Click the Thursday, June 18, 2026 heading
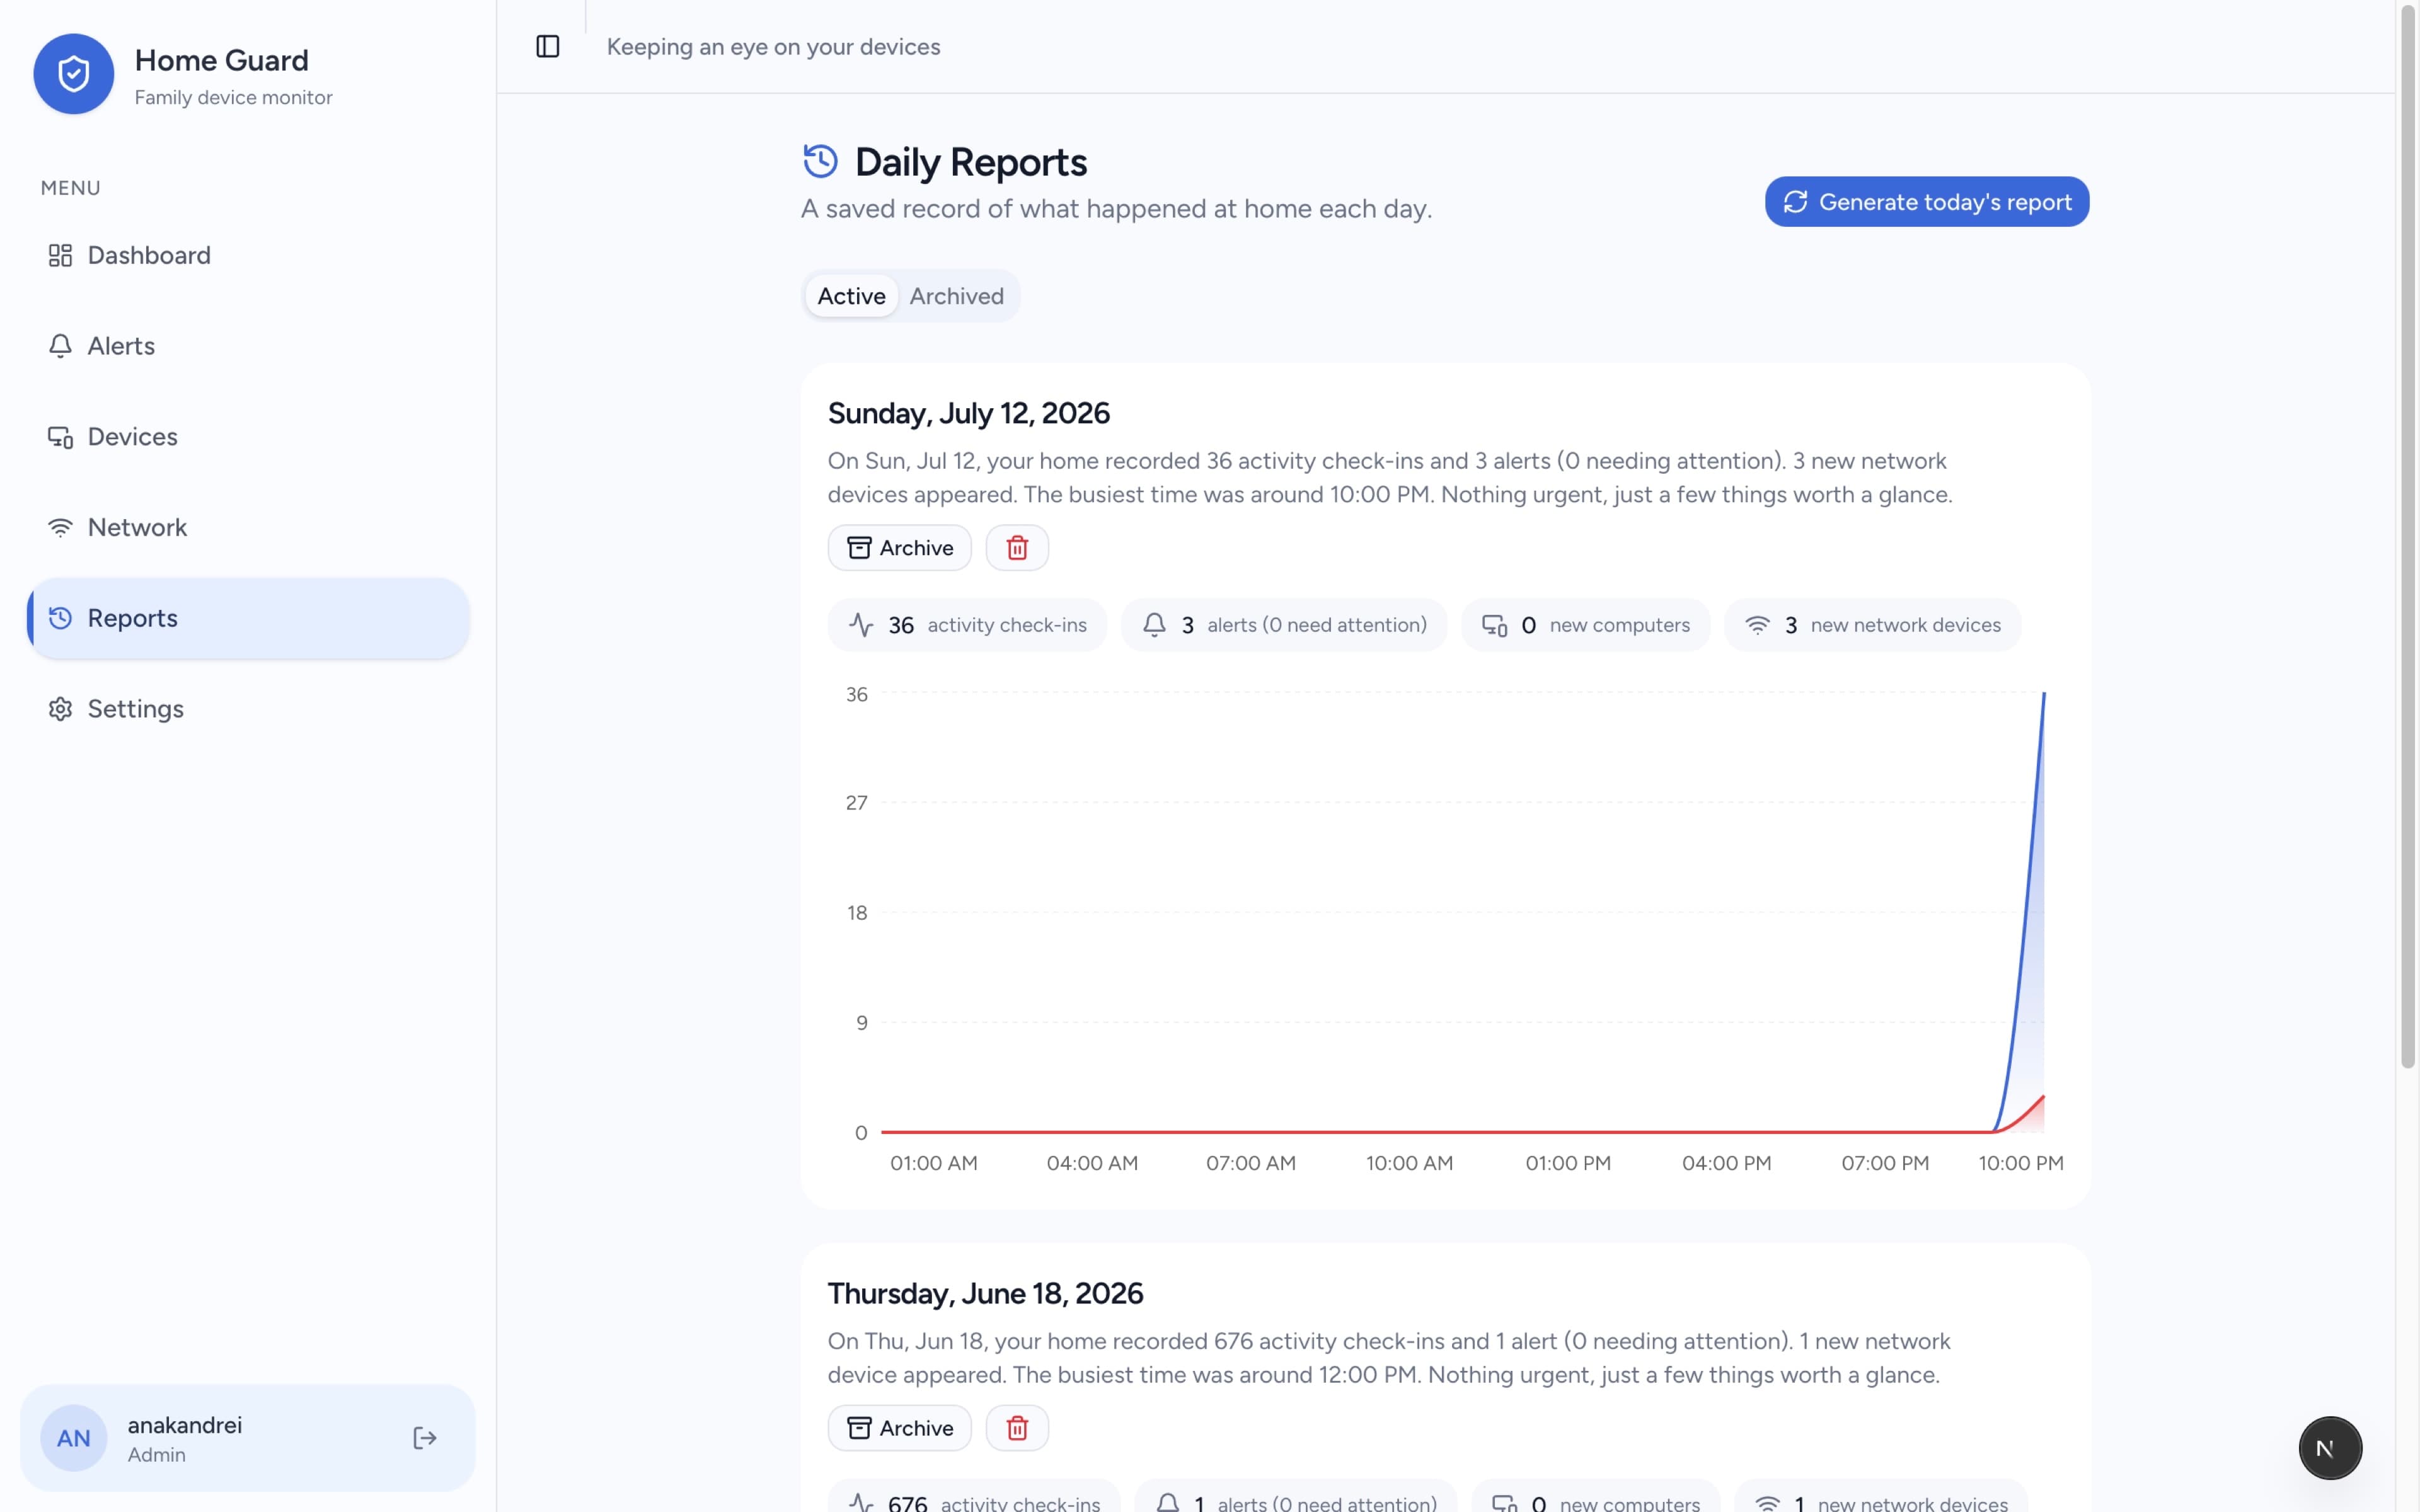Viewport: 2420px width, 1512px height. (985, 1293)
